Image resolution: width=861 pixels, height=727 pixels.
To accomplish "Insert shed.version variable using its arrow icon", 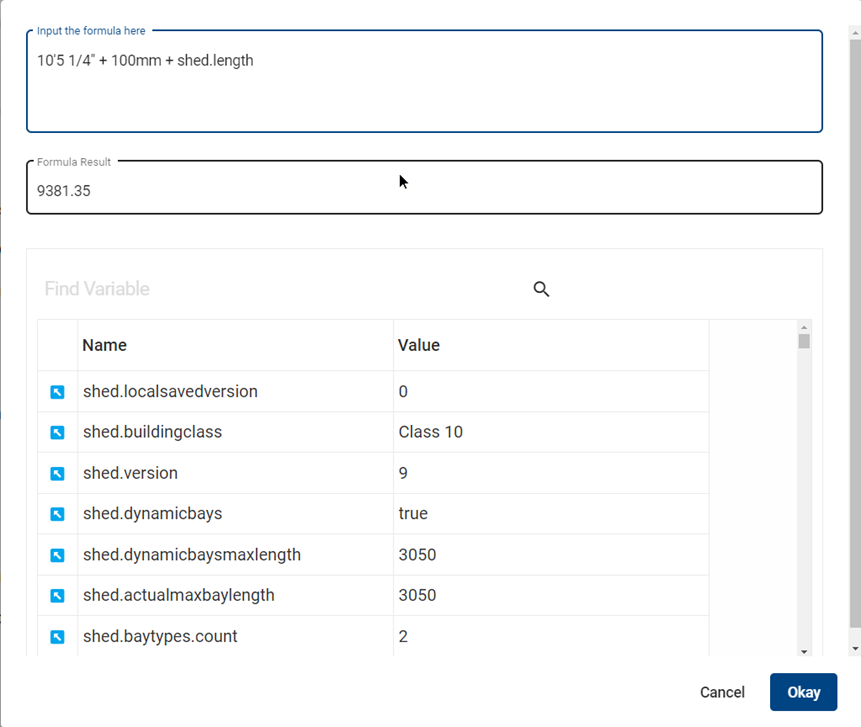I will point(57,473).
